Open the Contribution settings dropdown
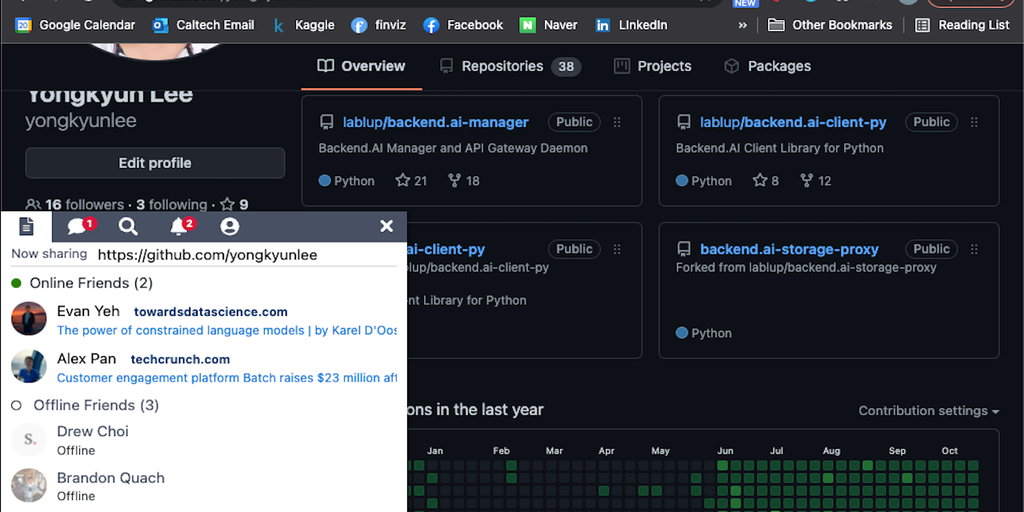The width and height of the screenshot is (1024, 512). [929, 411]
